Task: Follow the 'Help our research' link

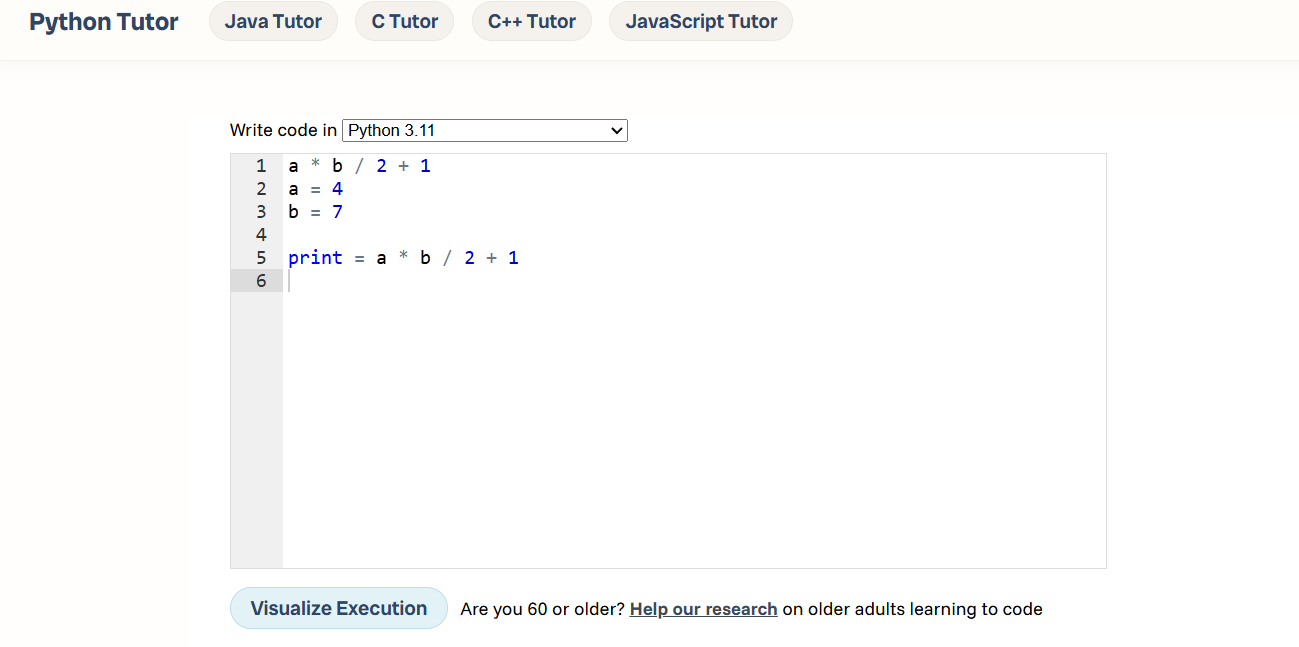Action: pos(703,609)
